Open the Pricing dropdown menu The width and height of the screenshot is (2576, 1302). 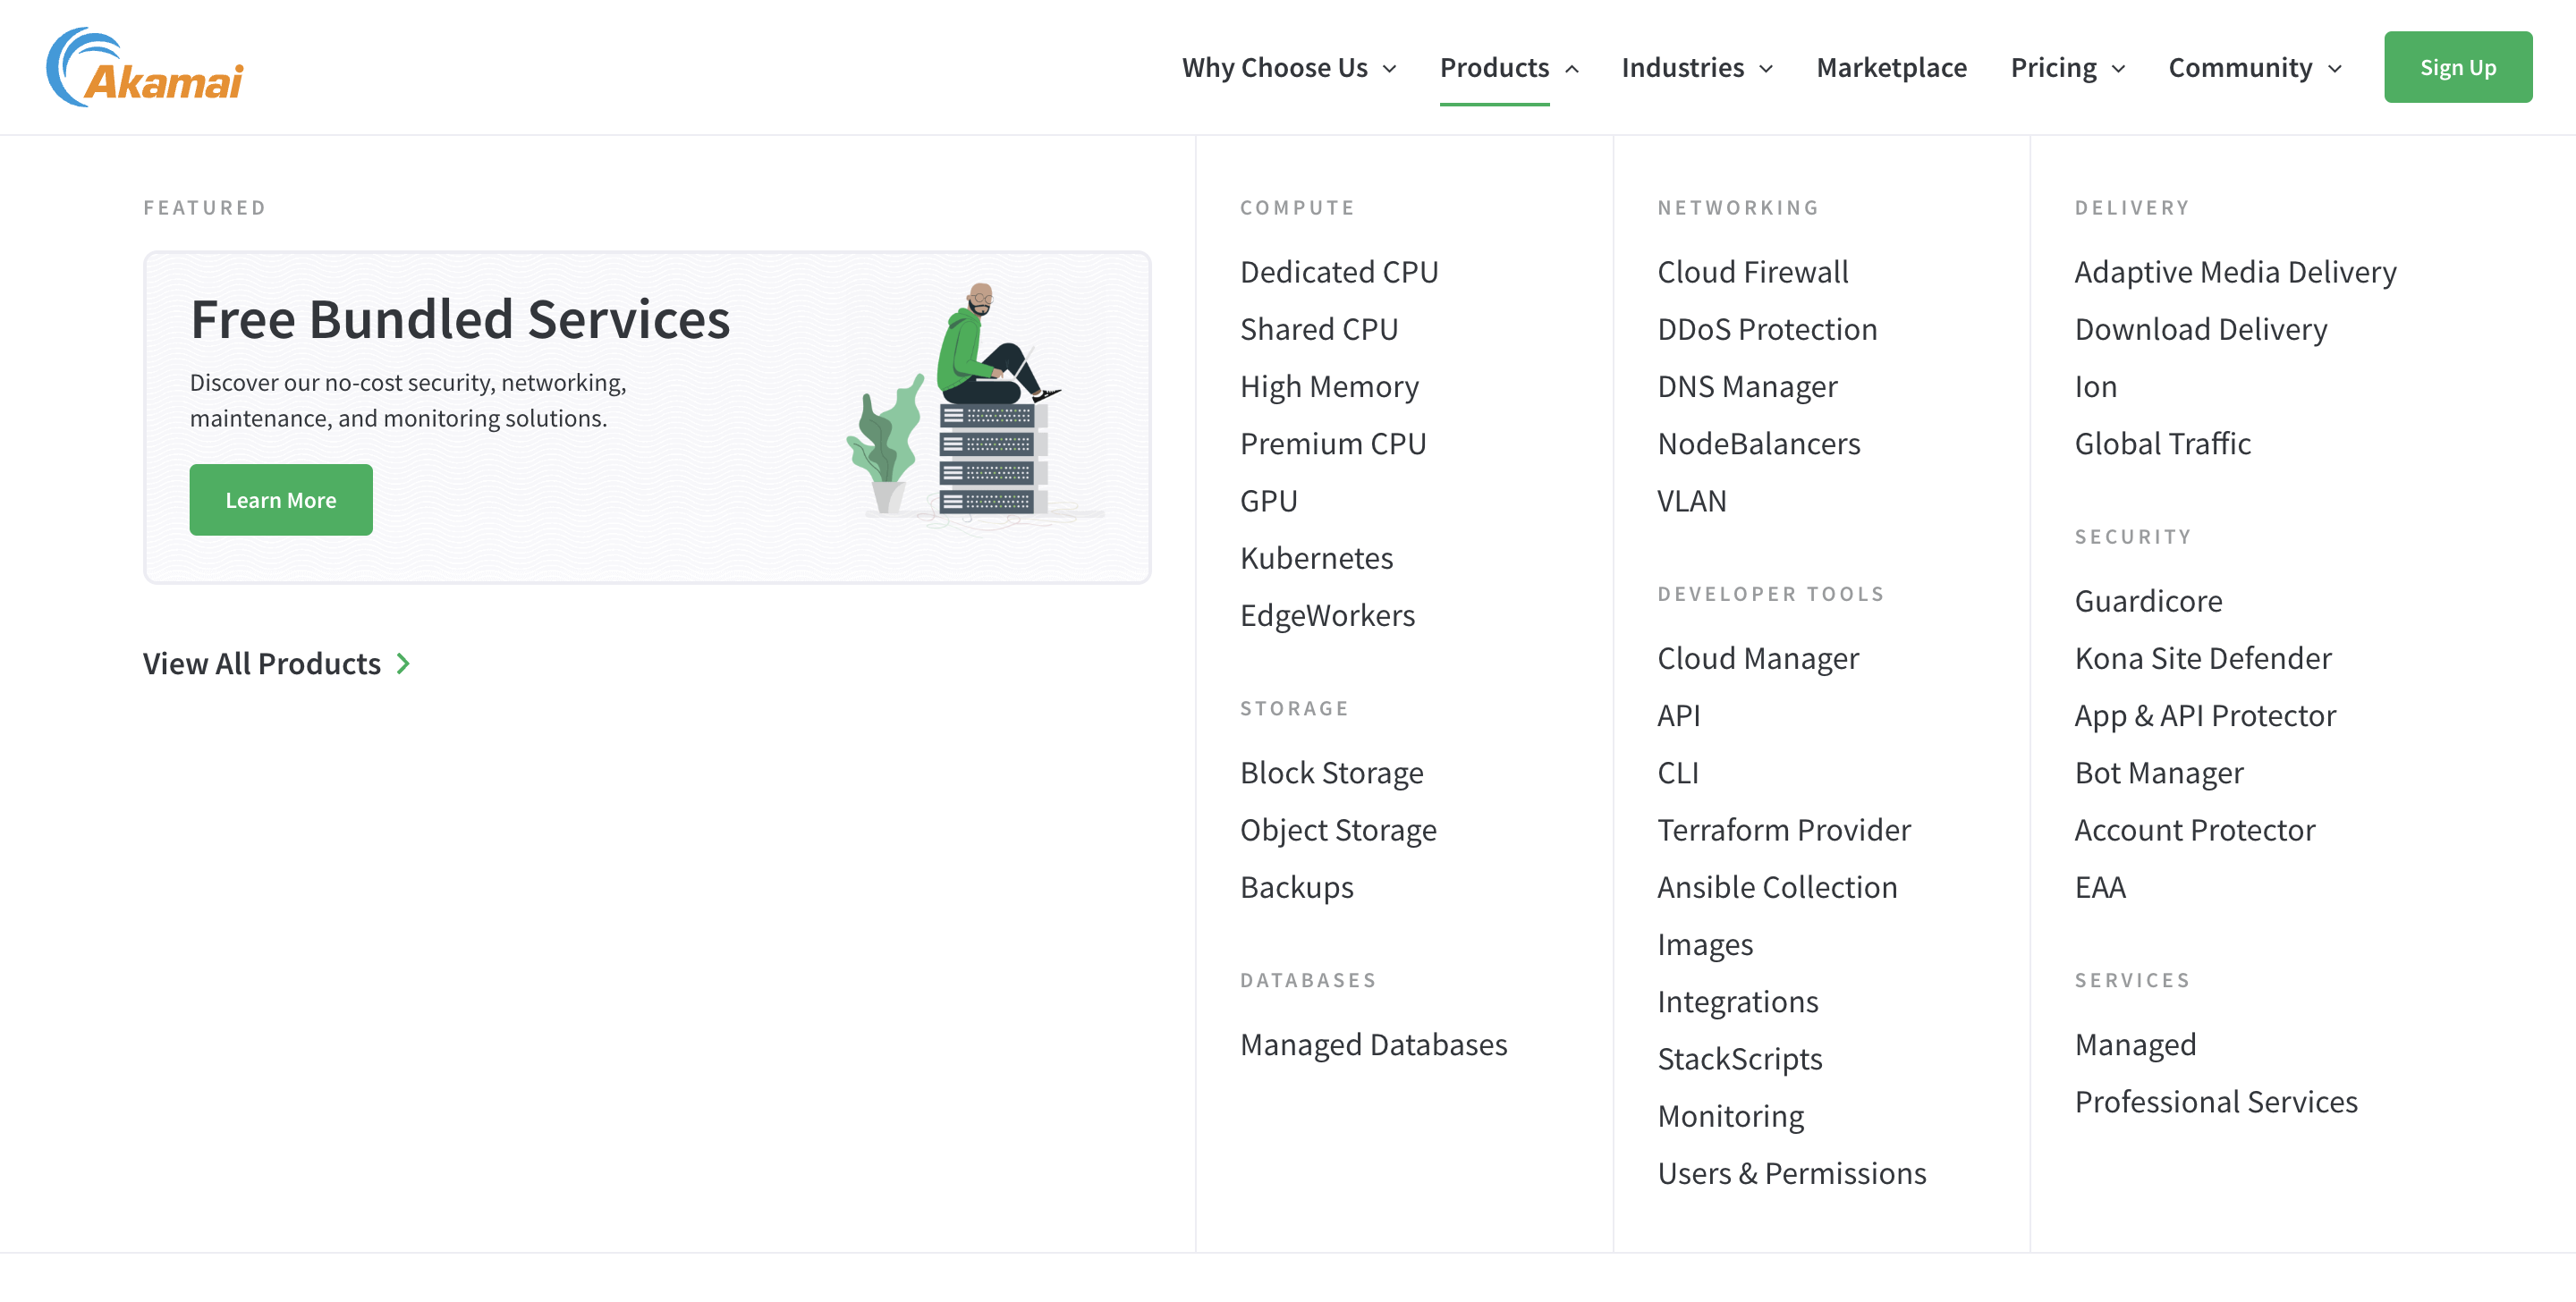[2067, 67]
